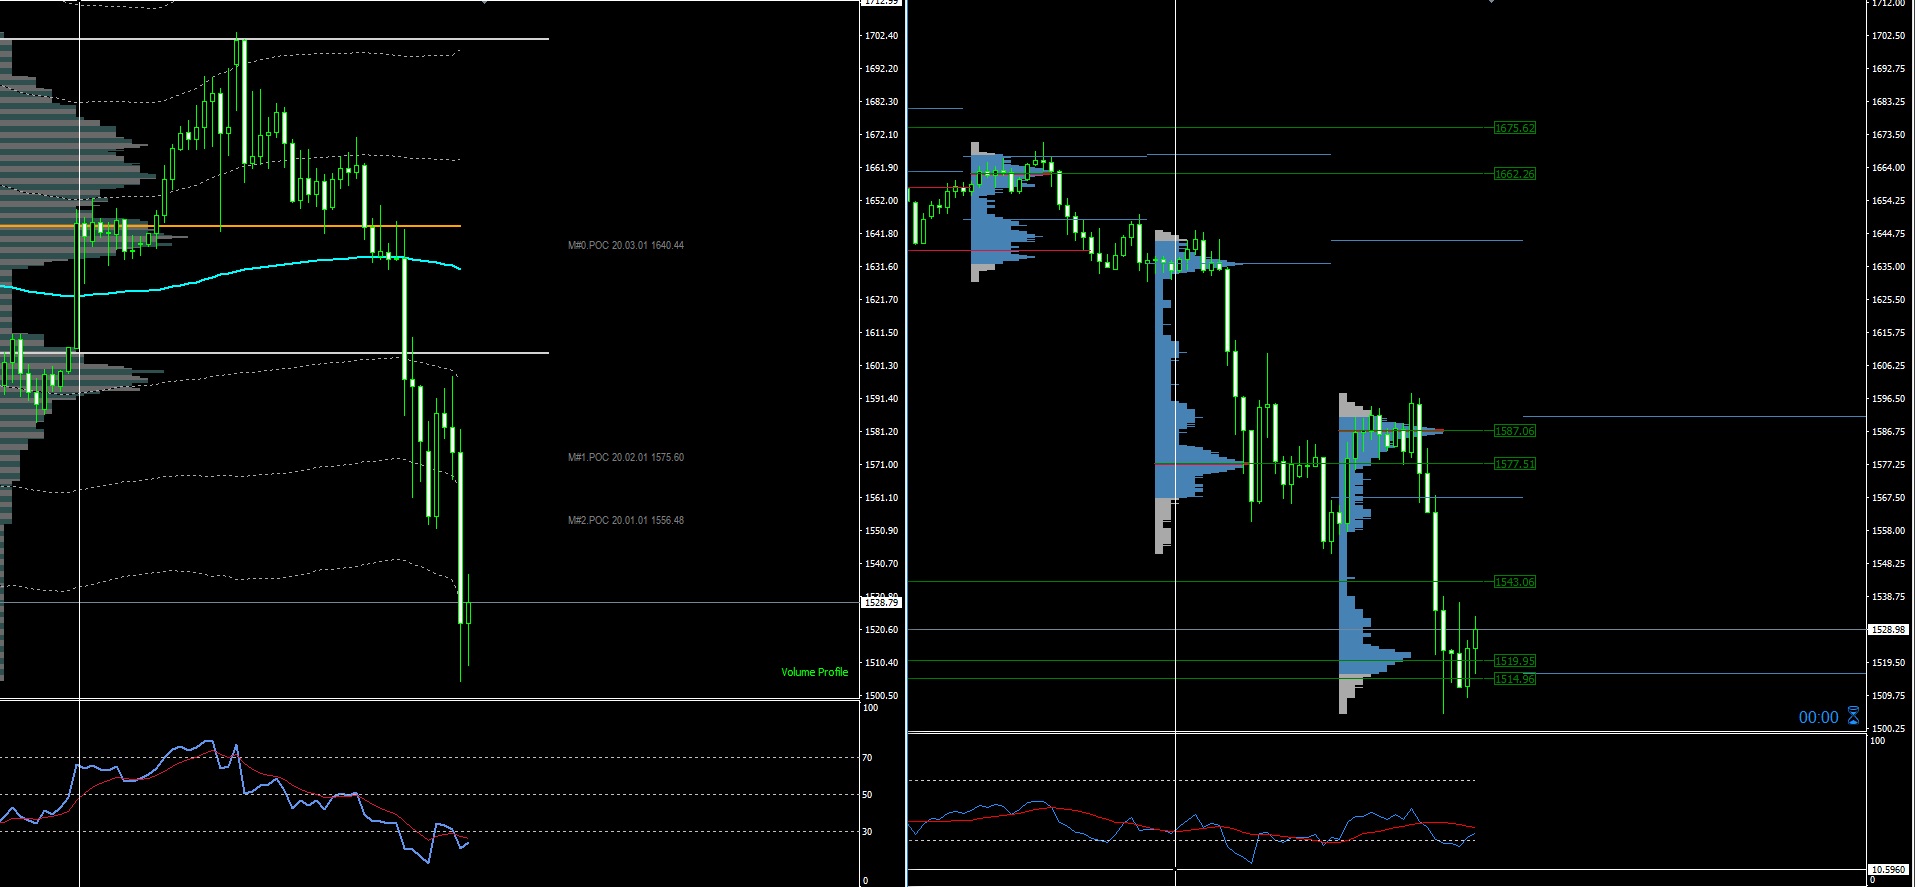The image size is (1915, 887).
Task: Select the M#0.POC 20.03.01 1640.44 label
Action: pyautogui.click(x=626, y=245)
